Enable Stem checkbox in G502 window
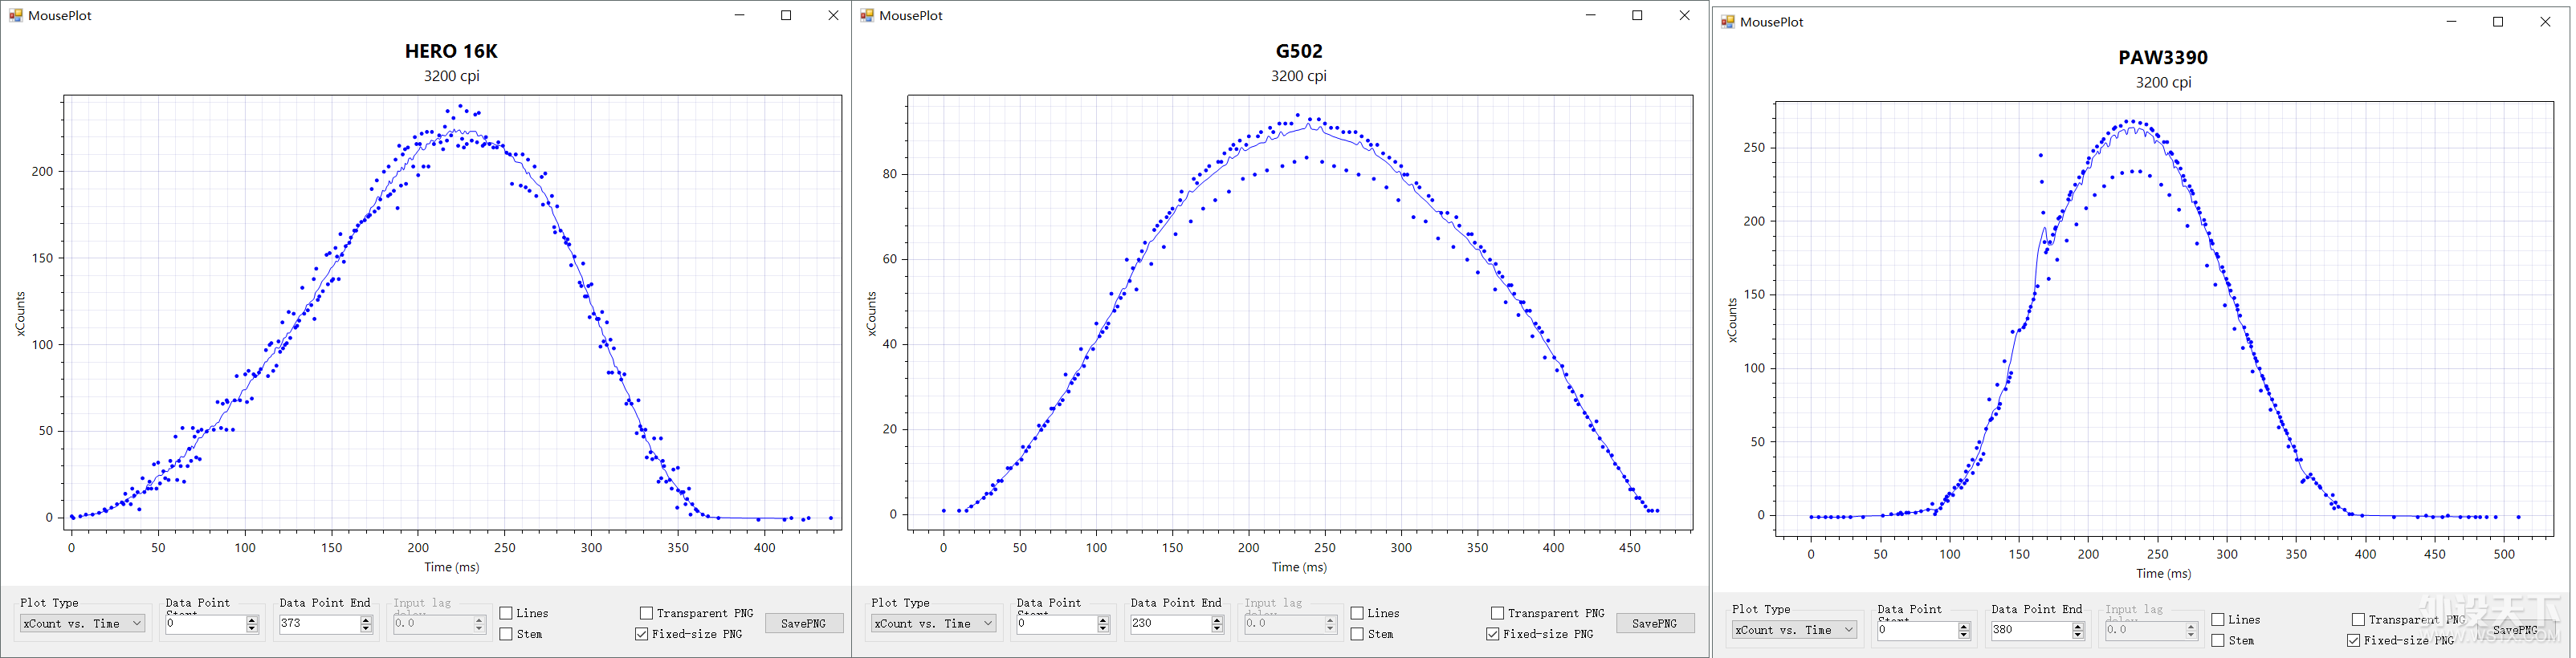Viewport: 2576px width, 658px height. coord(1357,634)
